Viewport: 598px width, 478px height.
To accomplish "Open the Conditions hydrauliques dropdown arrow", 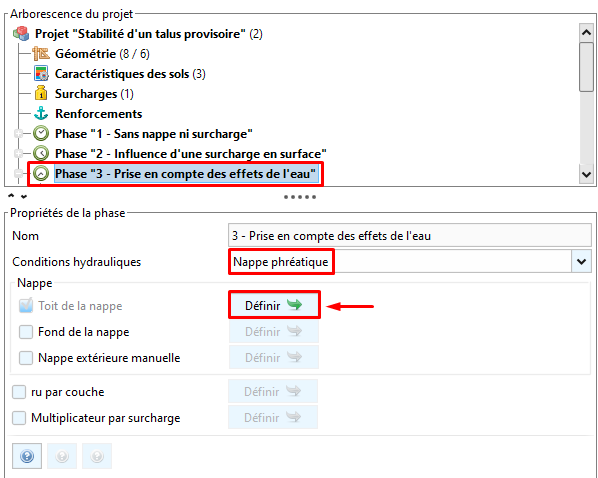I will pos(581,262).
